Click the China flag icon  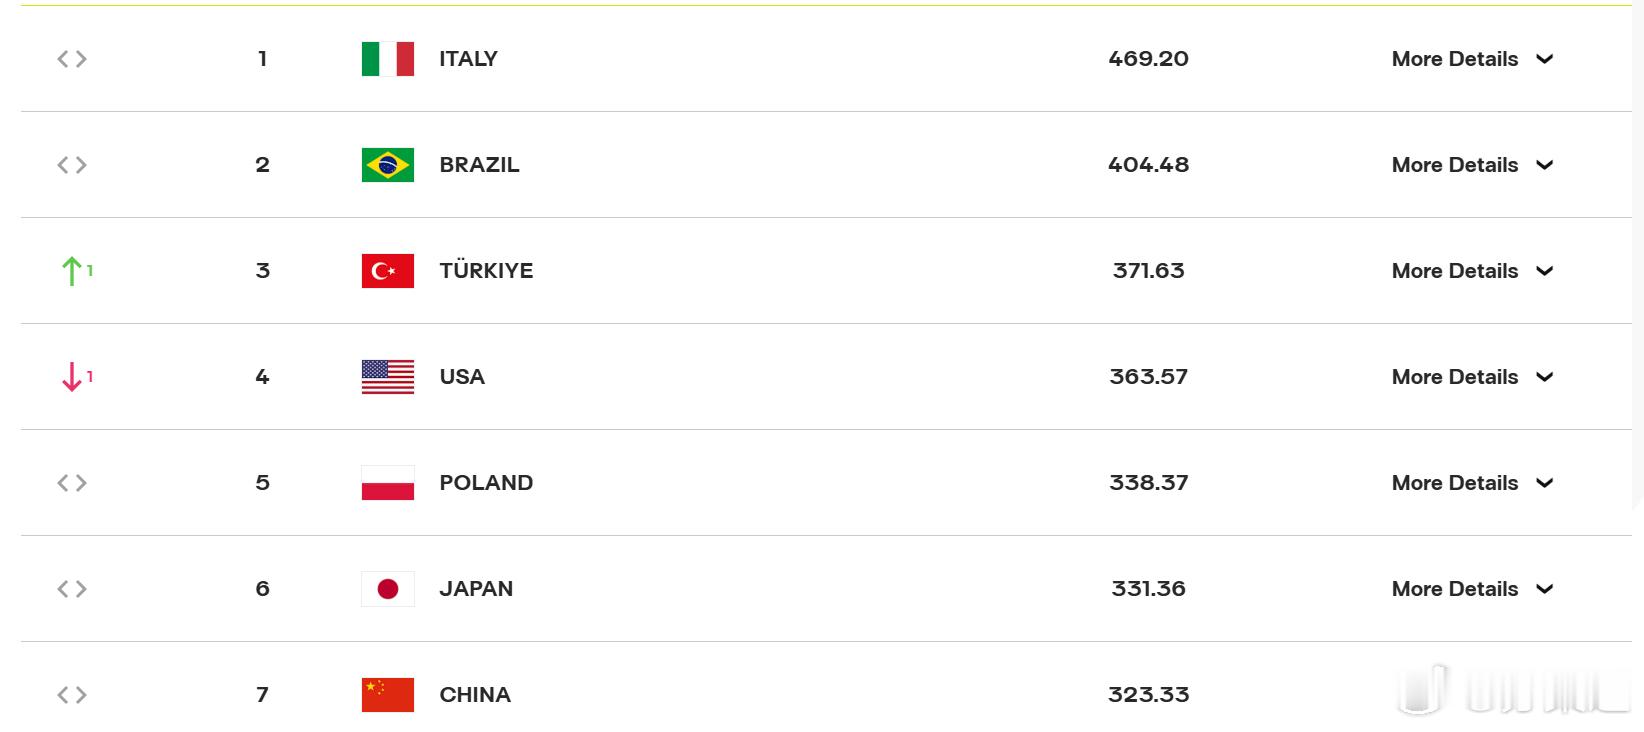(388, 695)
